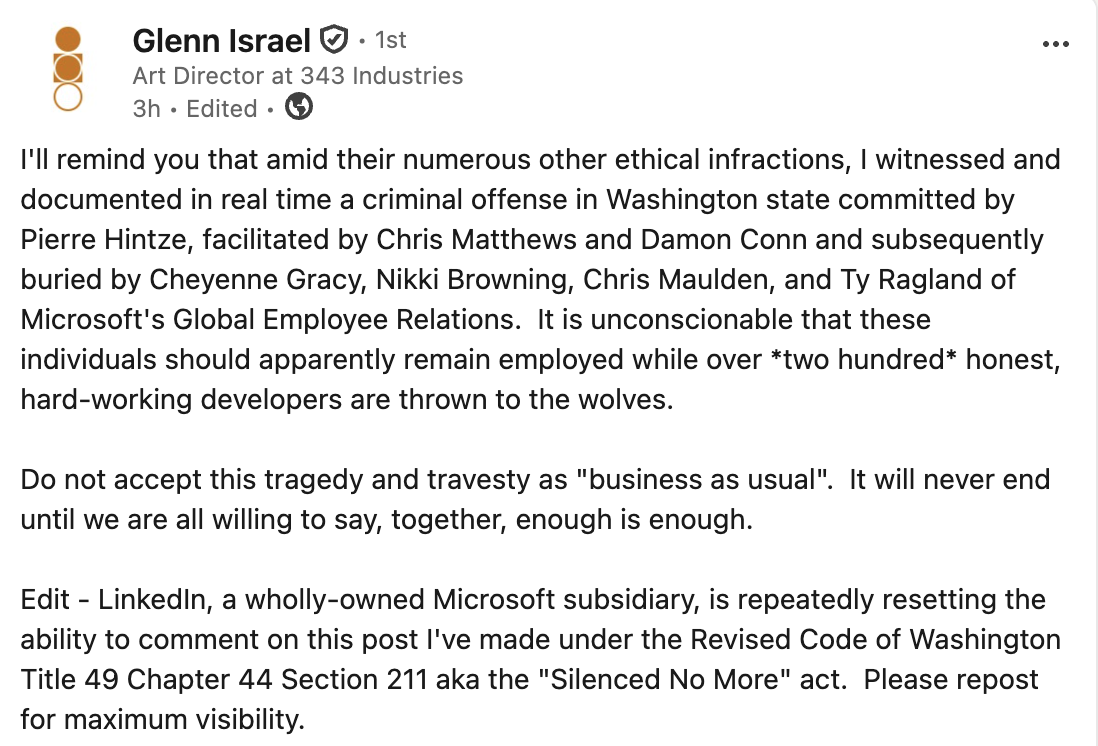Click the 1st connection degree label

click(390, 40)
